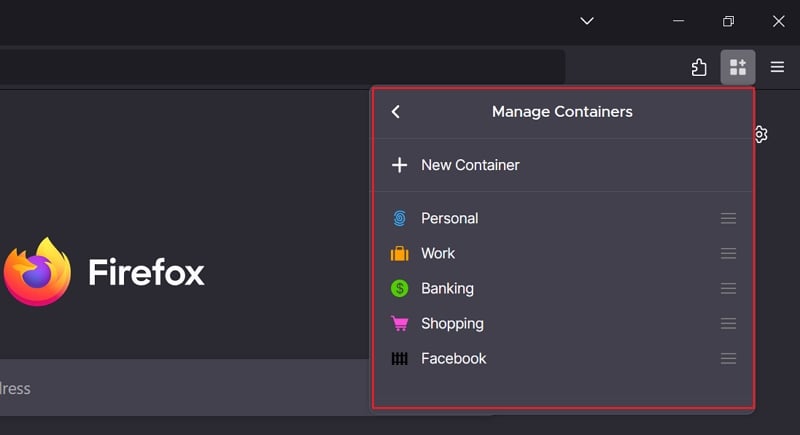Click the Work container briefcase icon
This screenshot has height=435, width=800.
399,253
